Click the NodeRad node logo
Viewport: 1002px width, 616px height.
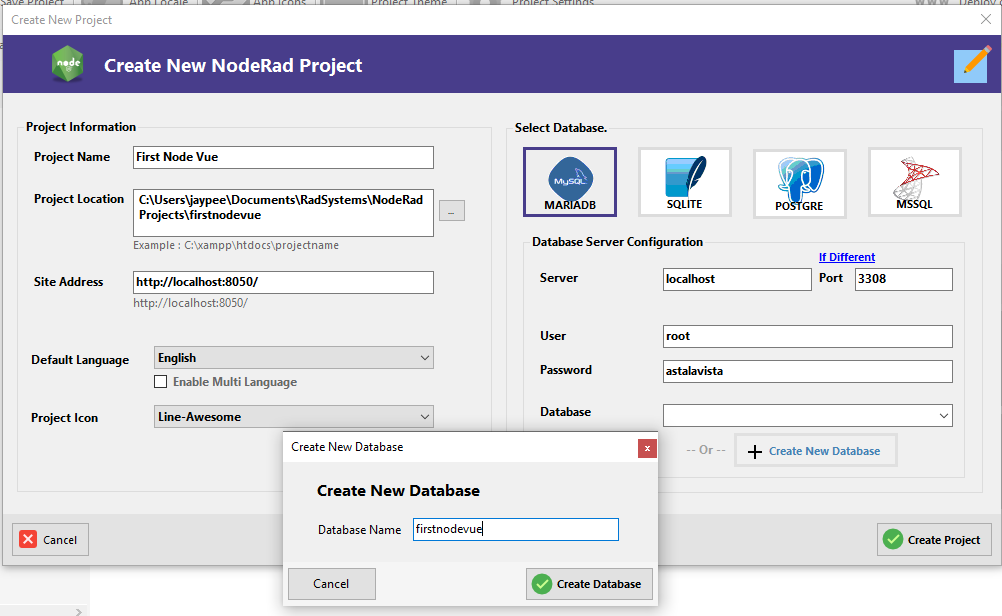[67, 64]
